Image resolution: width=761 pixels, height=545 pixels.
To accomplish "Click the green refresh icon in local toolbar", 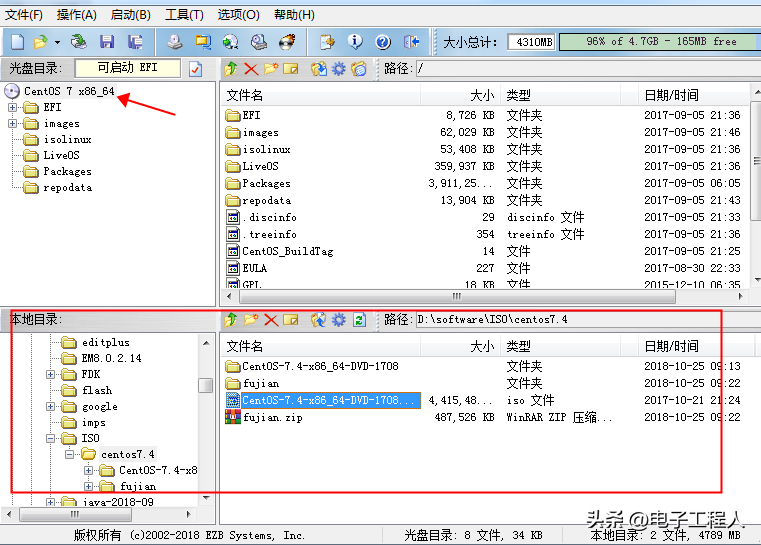I will pos(359,320).
